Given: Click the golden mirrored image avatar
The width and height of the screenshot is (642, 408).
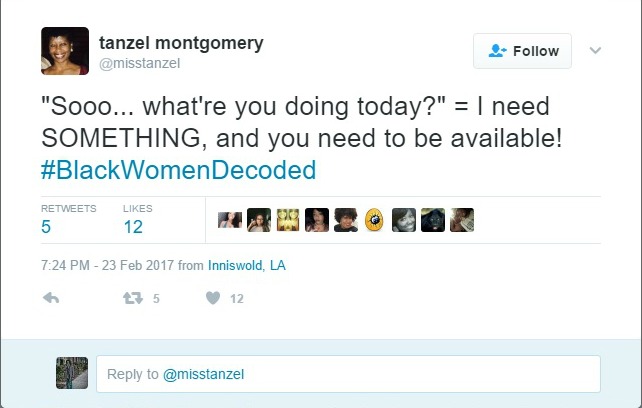Looking at the screenshot, I should pyautogui.click(x=288, y=220).
